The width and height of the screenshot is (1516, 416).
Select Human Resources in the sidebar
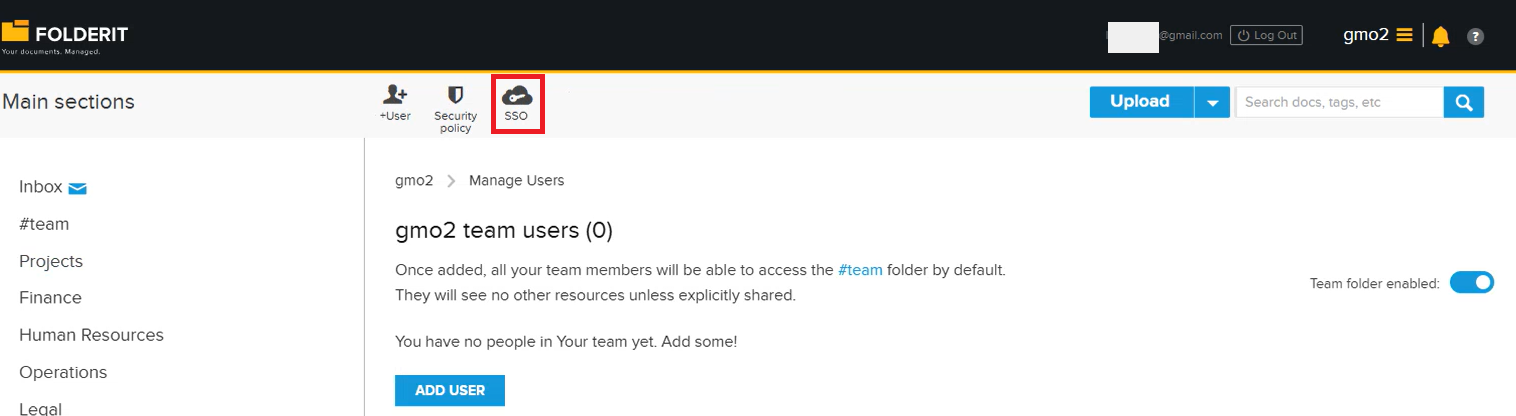tap(91, 335)
